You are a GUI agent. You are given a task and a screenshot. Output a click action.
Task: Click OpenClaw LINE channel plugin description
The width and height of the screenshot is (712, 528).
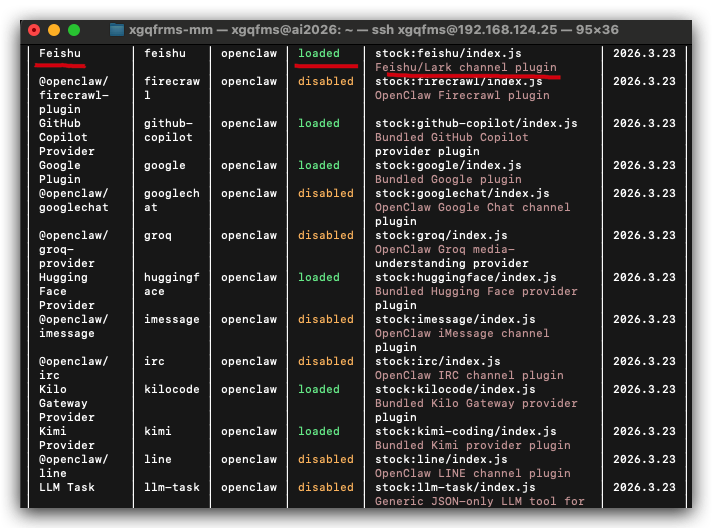click(x=473, y=473)
